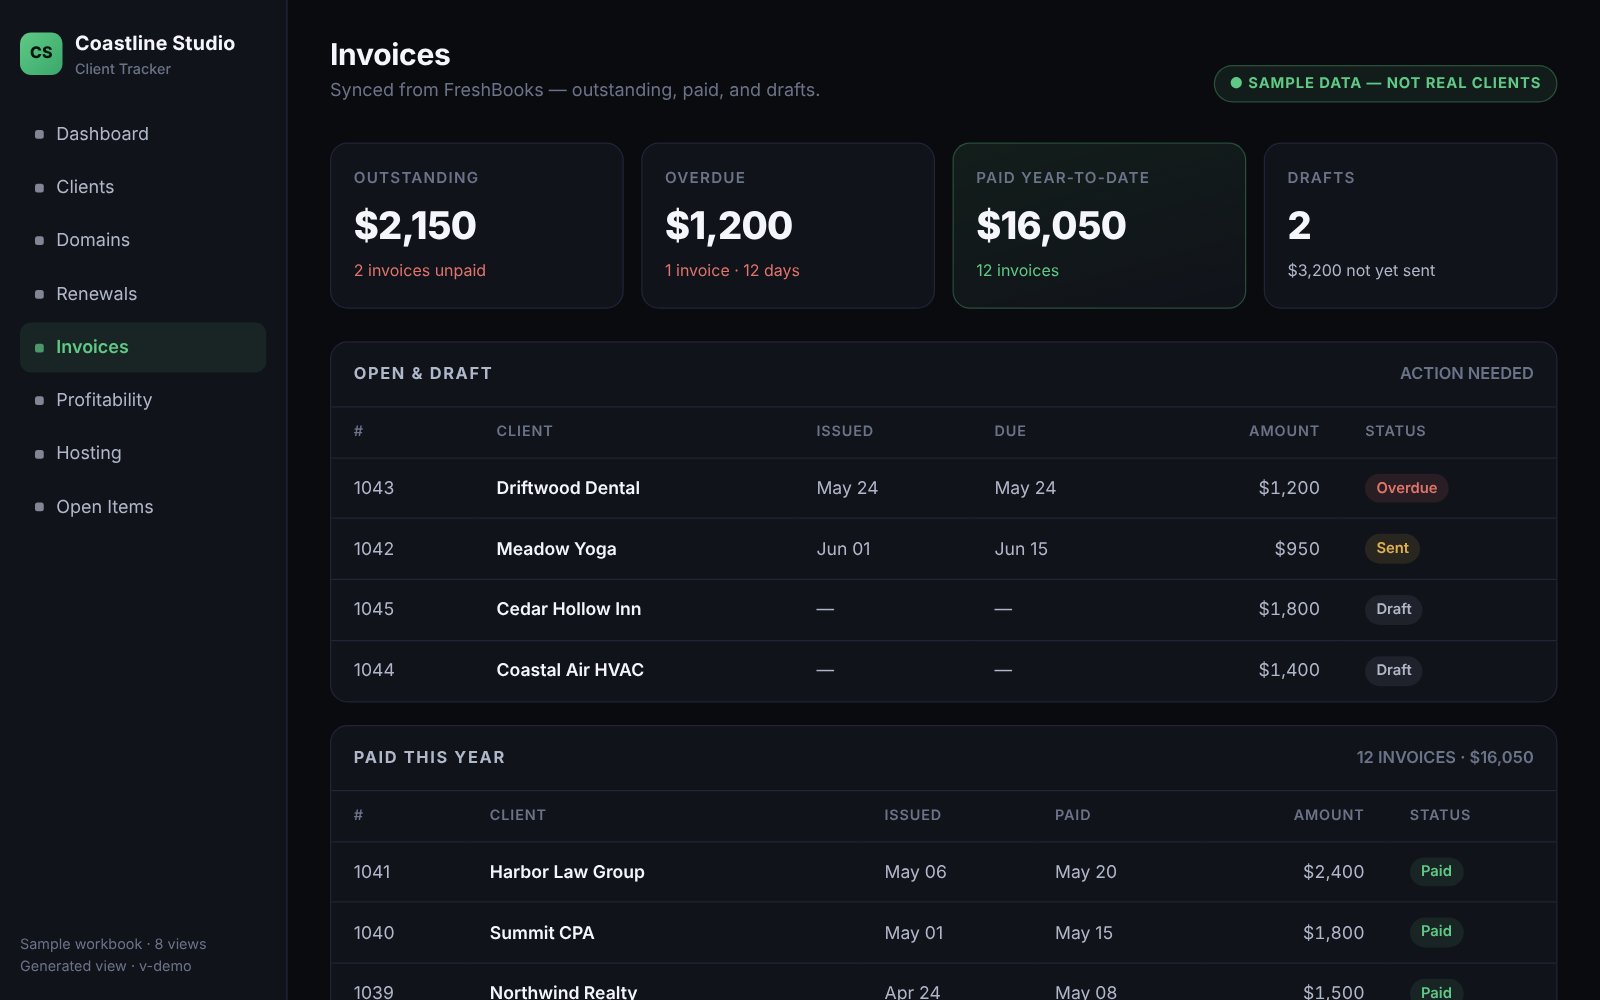This screenshot has width=1600, height=1000.
Task: Open the Cedar Hollow Inn invoice row
Action: tap(943, 610)
